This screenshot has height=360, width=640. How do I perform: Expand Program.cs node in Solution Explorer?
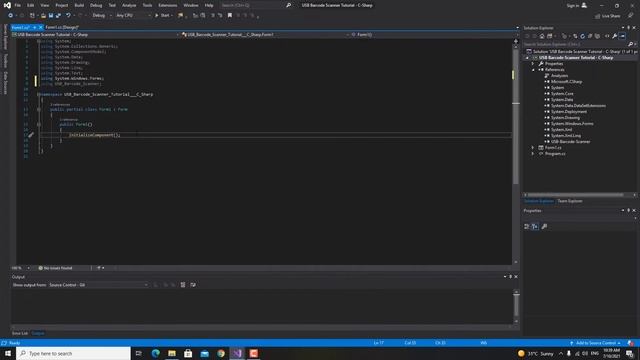click(x=533, y=153)
